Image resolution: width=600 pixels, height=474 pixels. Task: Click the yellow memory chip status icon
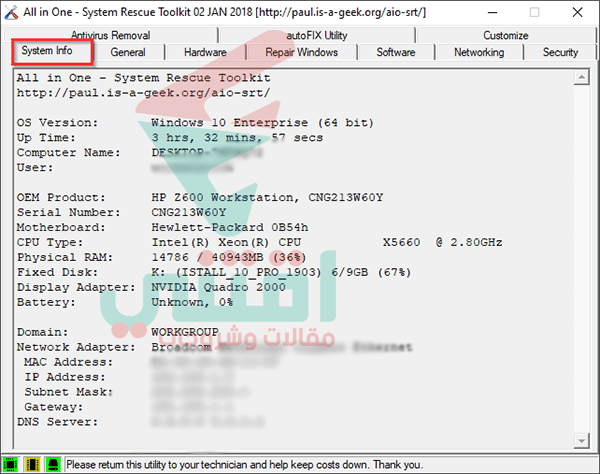32,464
